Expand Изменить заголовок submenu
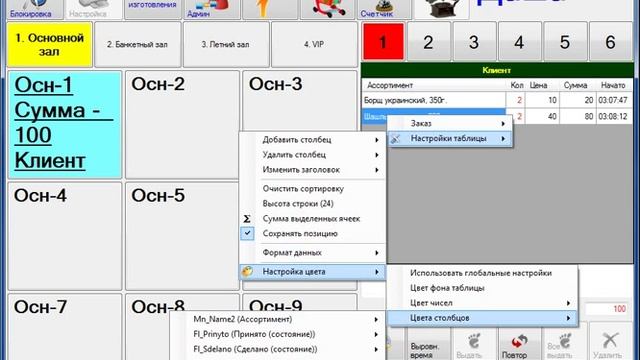Screen dimensions: 640x360 tap(313, 170)
